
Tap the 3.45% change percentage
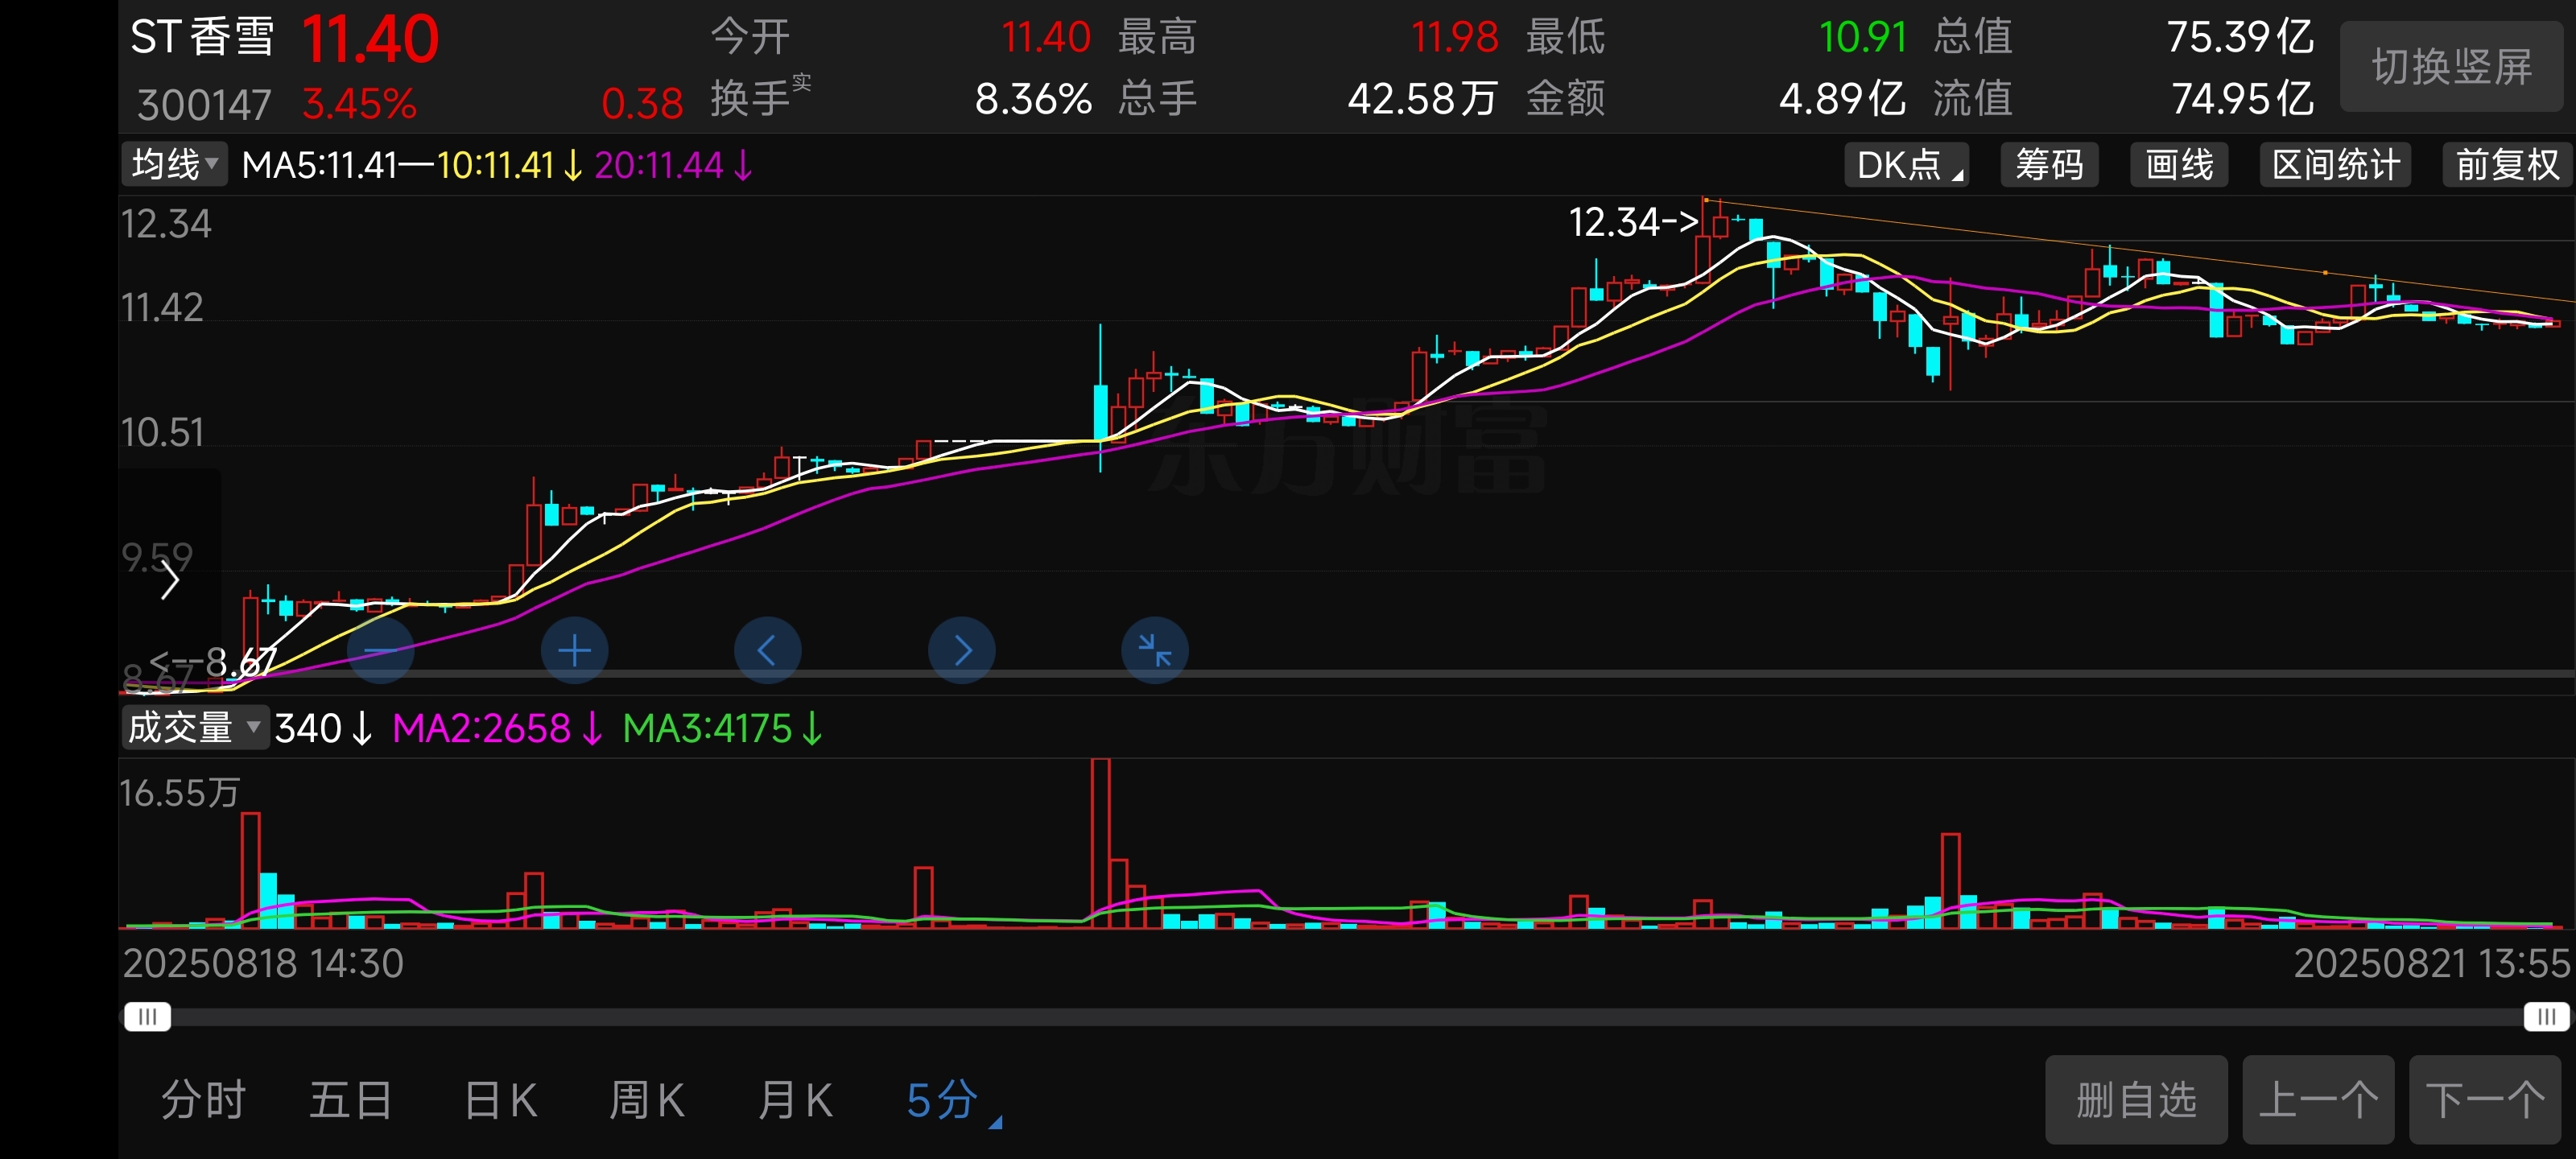tap(359, 104)
